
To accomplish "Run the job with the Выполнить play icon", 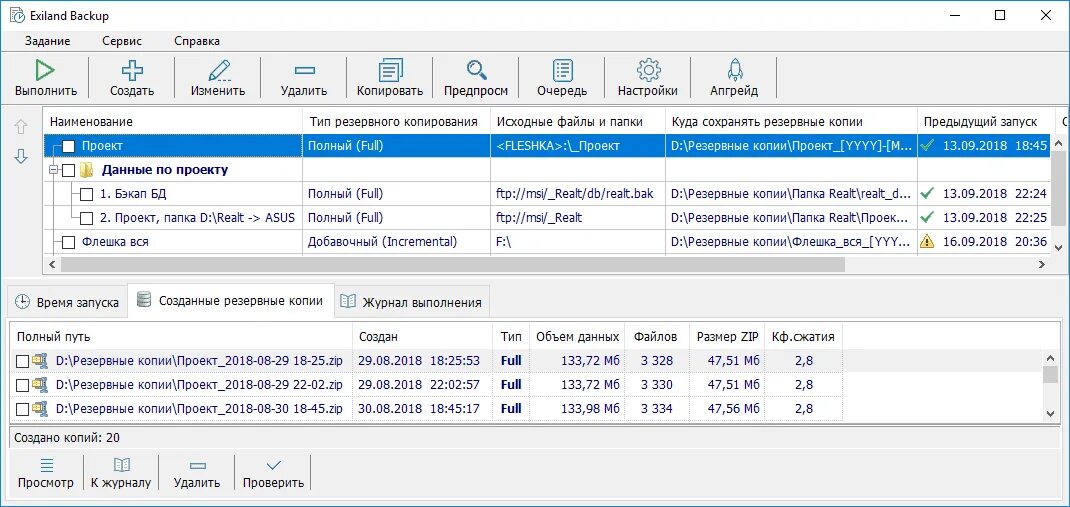I will pos(46,70).
